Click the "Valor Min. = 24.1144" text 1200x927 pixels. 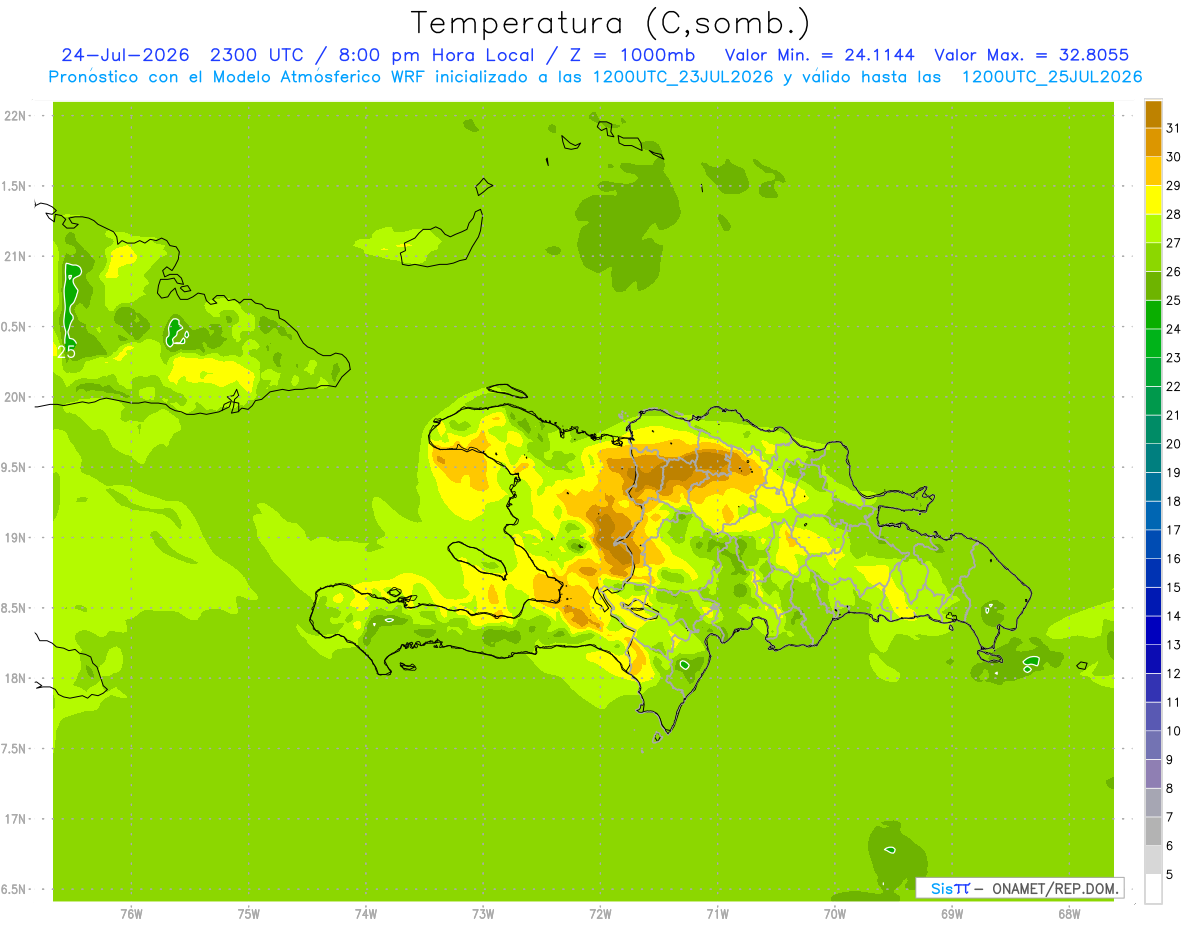tap(819, 55)
